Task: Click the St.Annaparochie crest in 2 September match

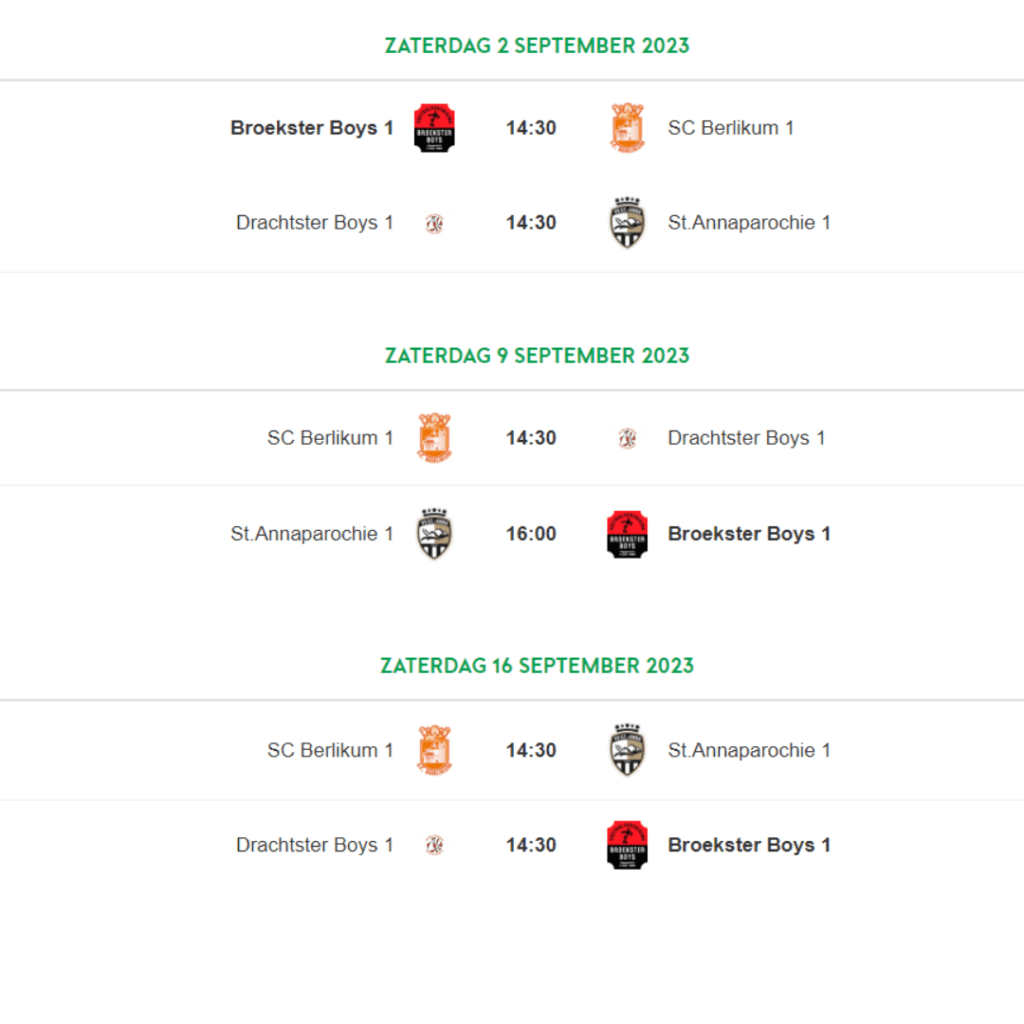Action: (627, 223)
